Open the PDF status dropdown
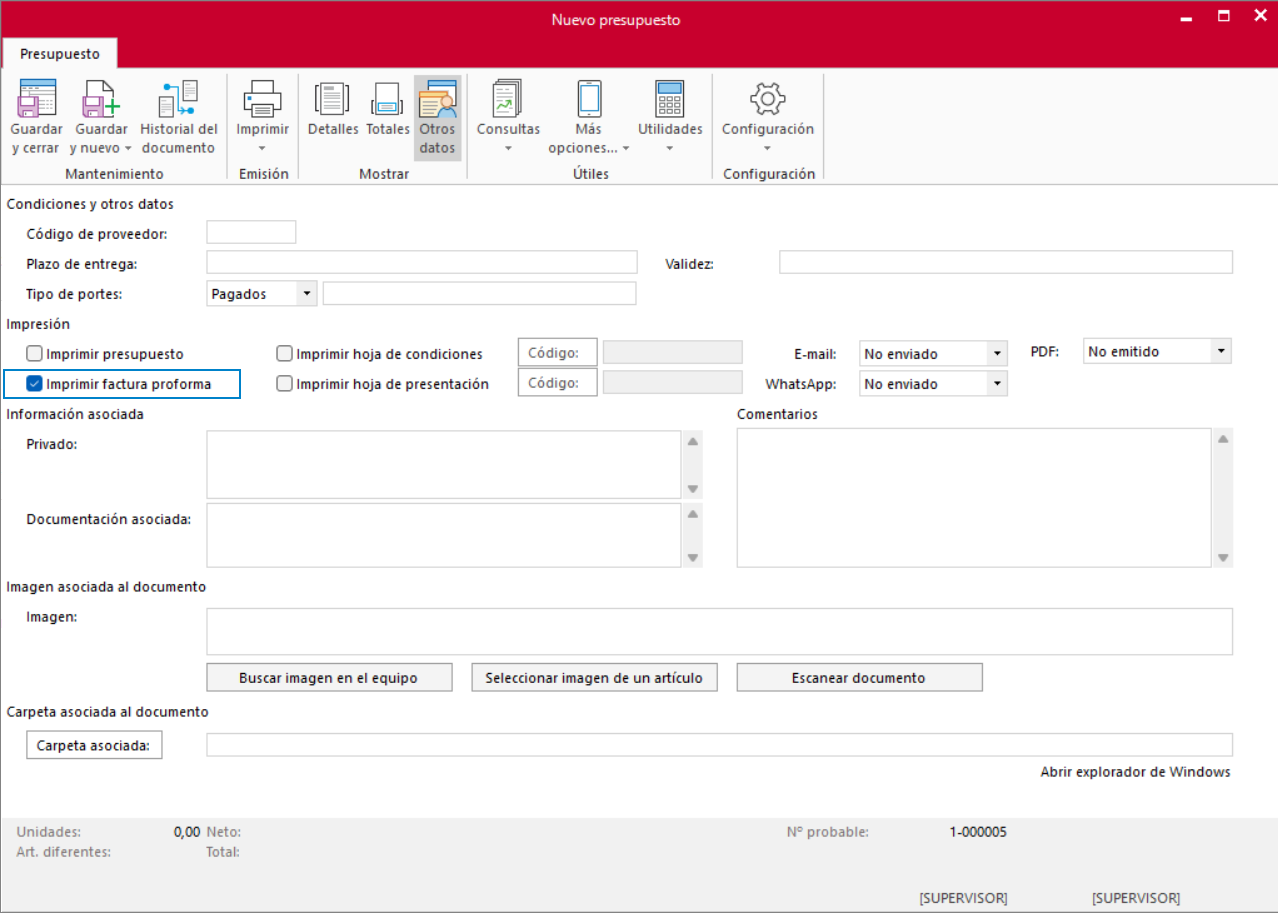The height and width of the screenshot is (914, 1278). [1221, 351]
